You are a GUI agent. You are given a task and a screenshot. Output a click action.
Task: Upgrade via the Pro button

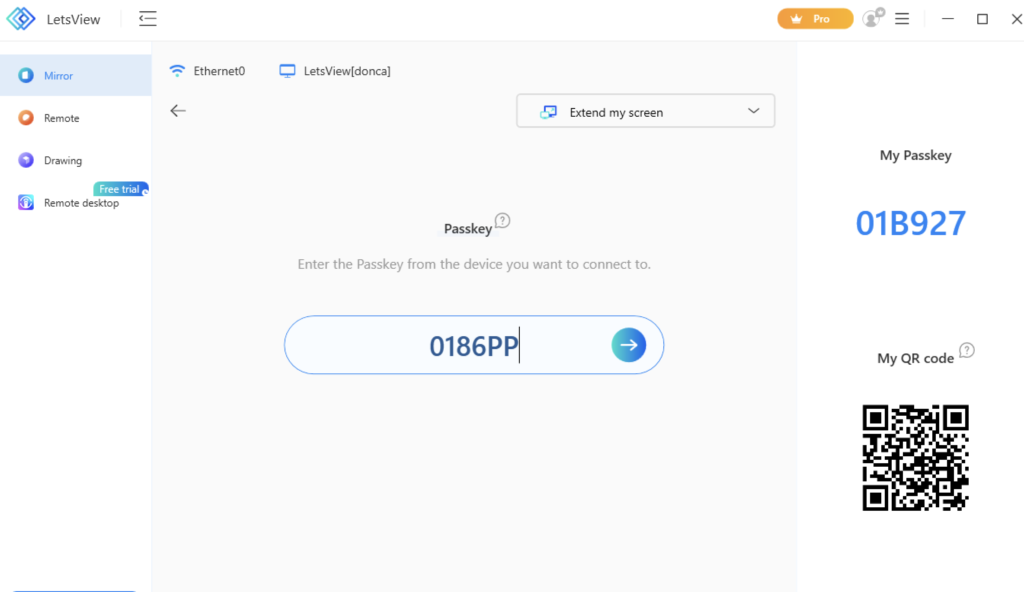tap(815, 19)
